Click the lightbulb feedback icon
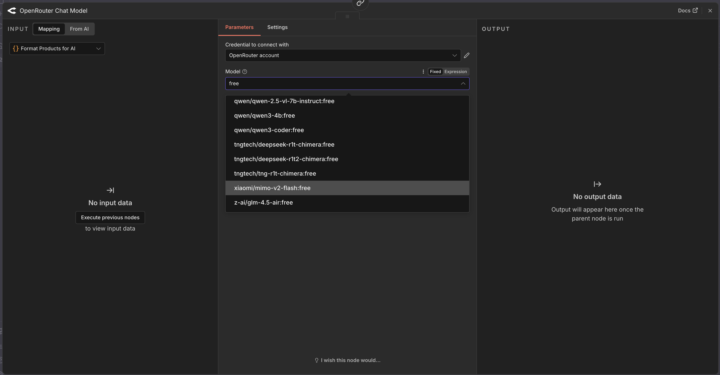The image size is (720, 375). click(316, 360)
